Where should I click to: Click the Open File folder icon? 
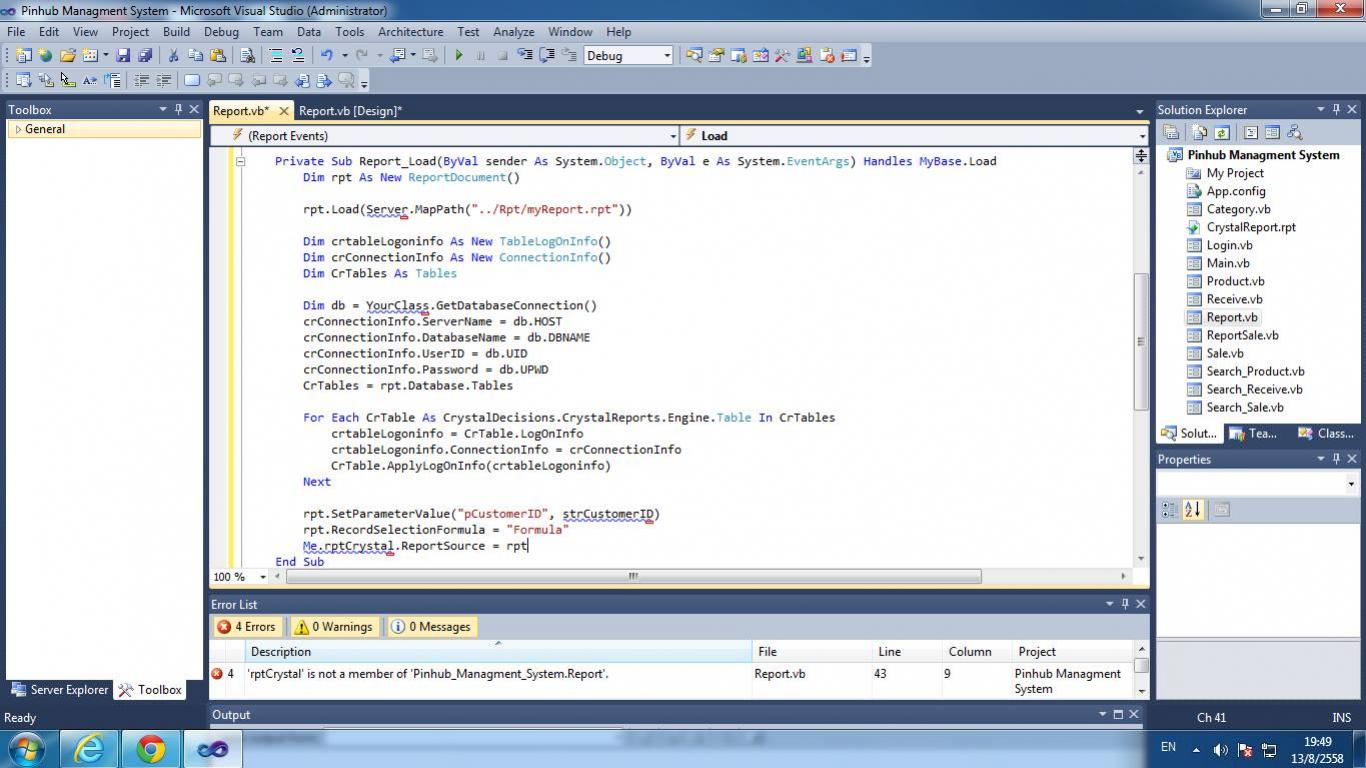coord(68,56)
